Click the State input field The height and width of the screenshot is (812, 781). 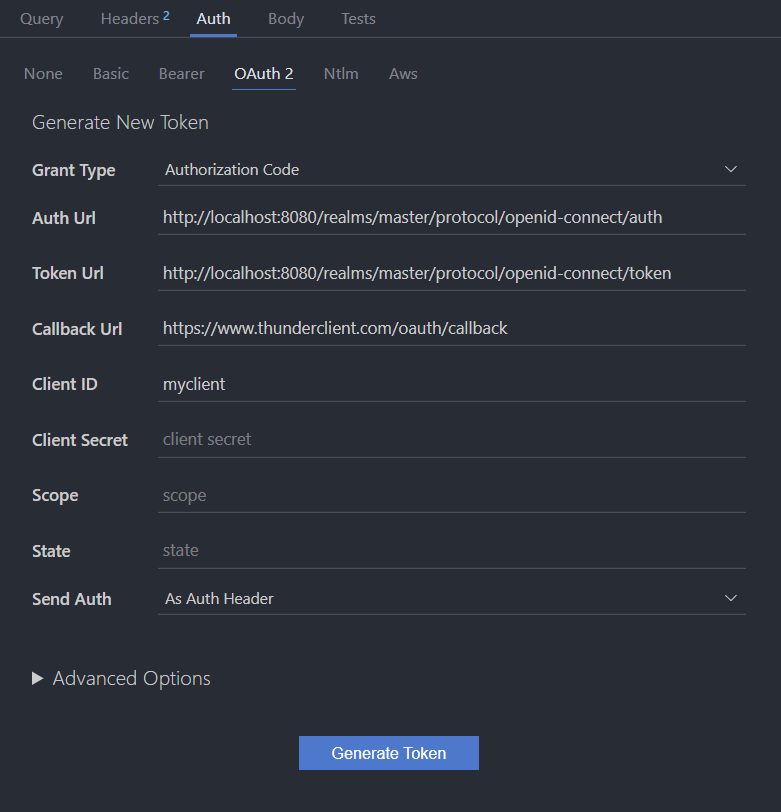coord(451,551)
